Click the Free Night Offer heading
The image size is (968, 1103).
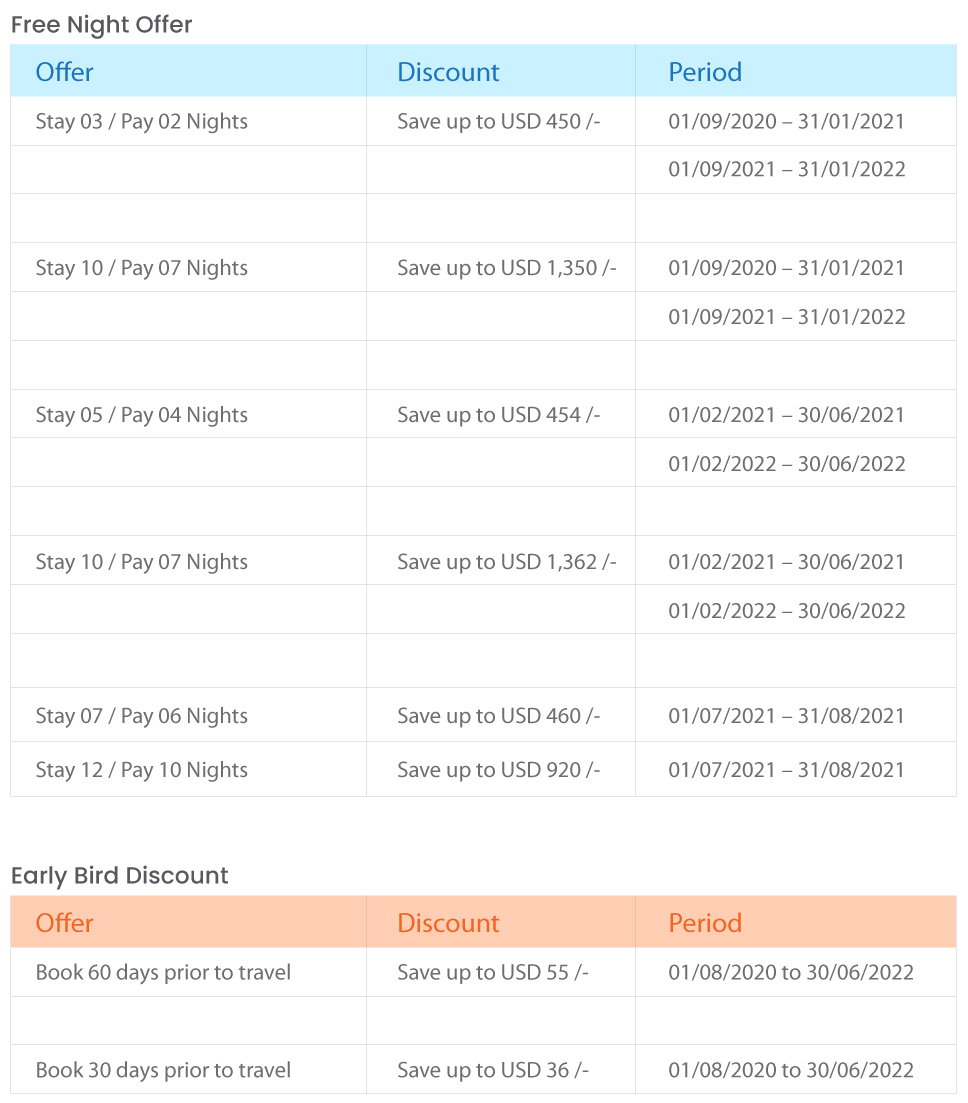pos(101,25)
